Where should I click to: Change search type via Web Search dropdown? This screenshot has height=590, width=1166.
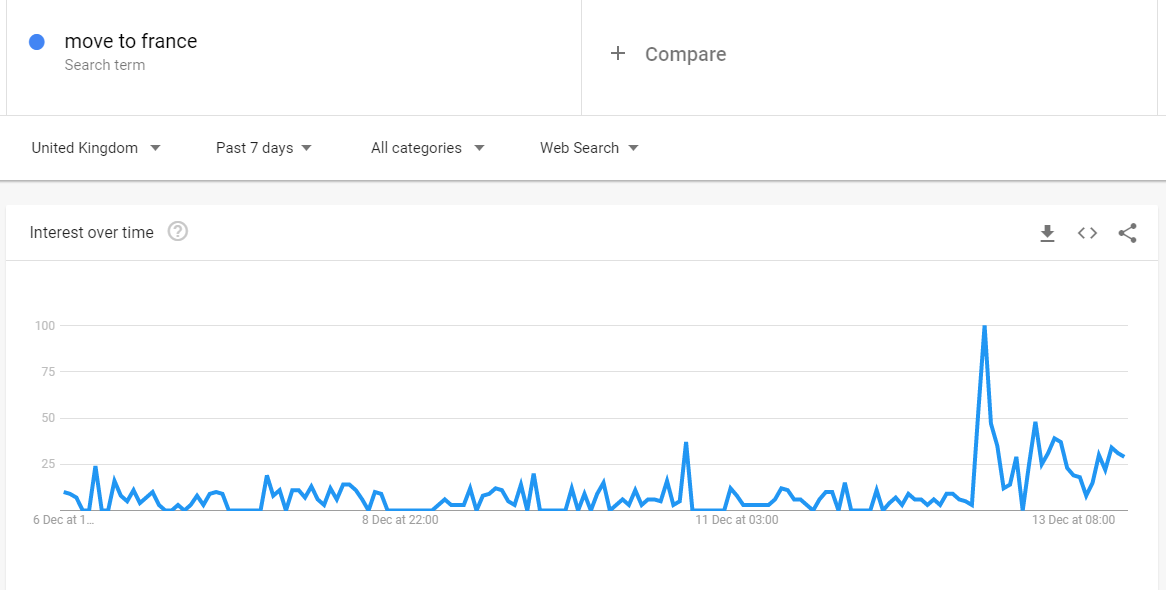[x=588, y=147]
